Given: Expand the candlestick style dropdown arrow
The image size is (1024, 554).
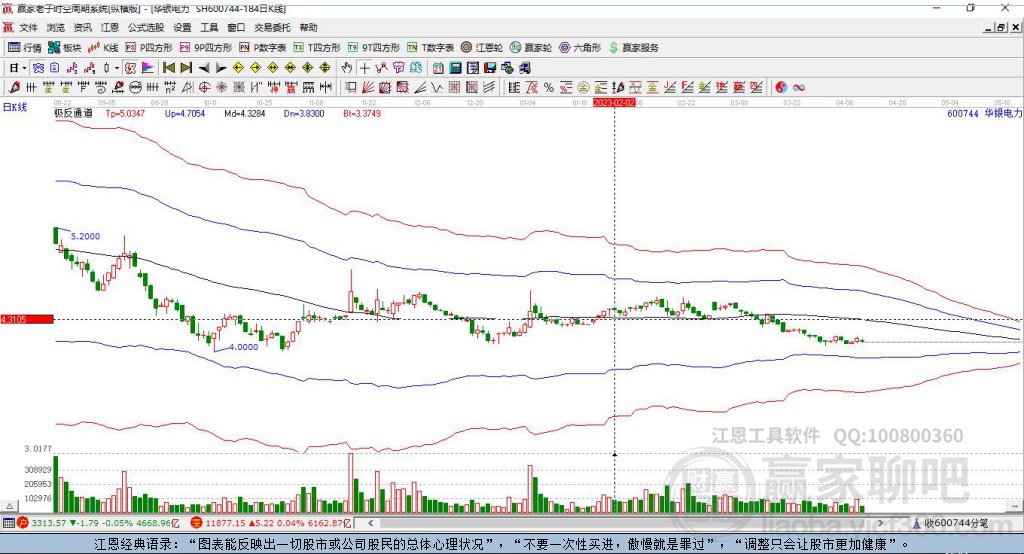Looking at the screenshot, I should [117, 68].
